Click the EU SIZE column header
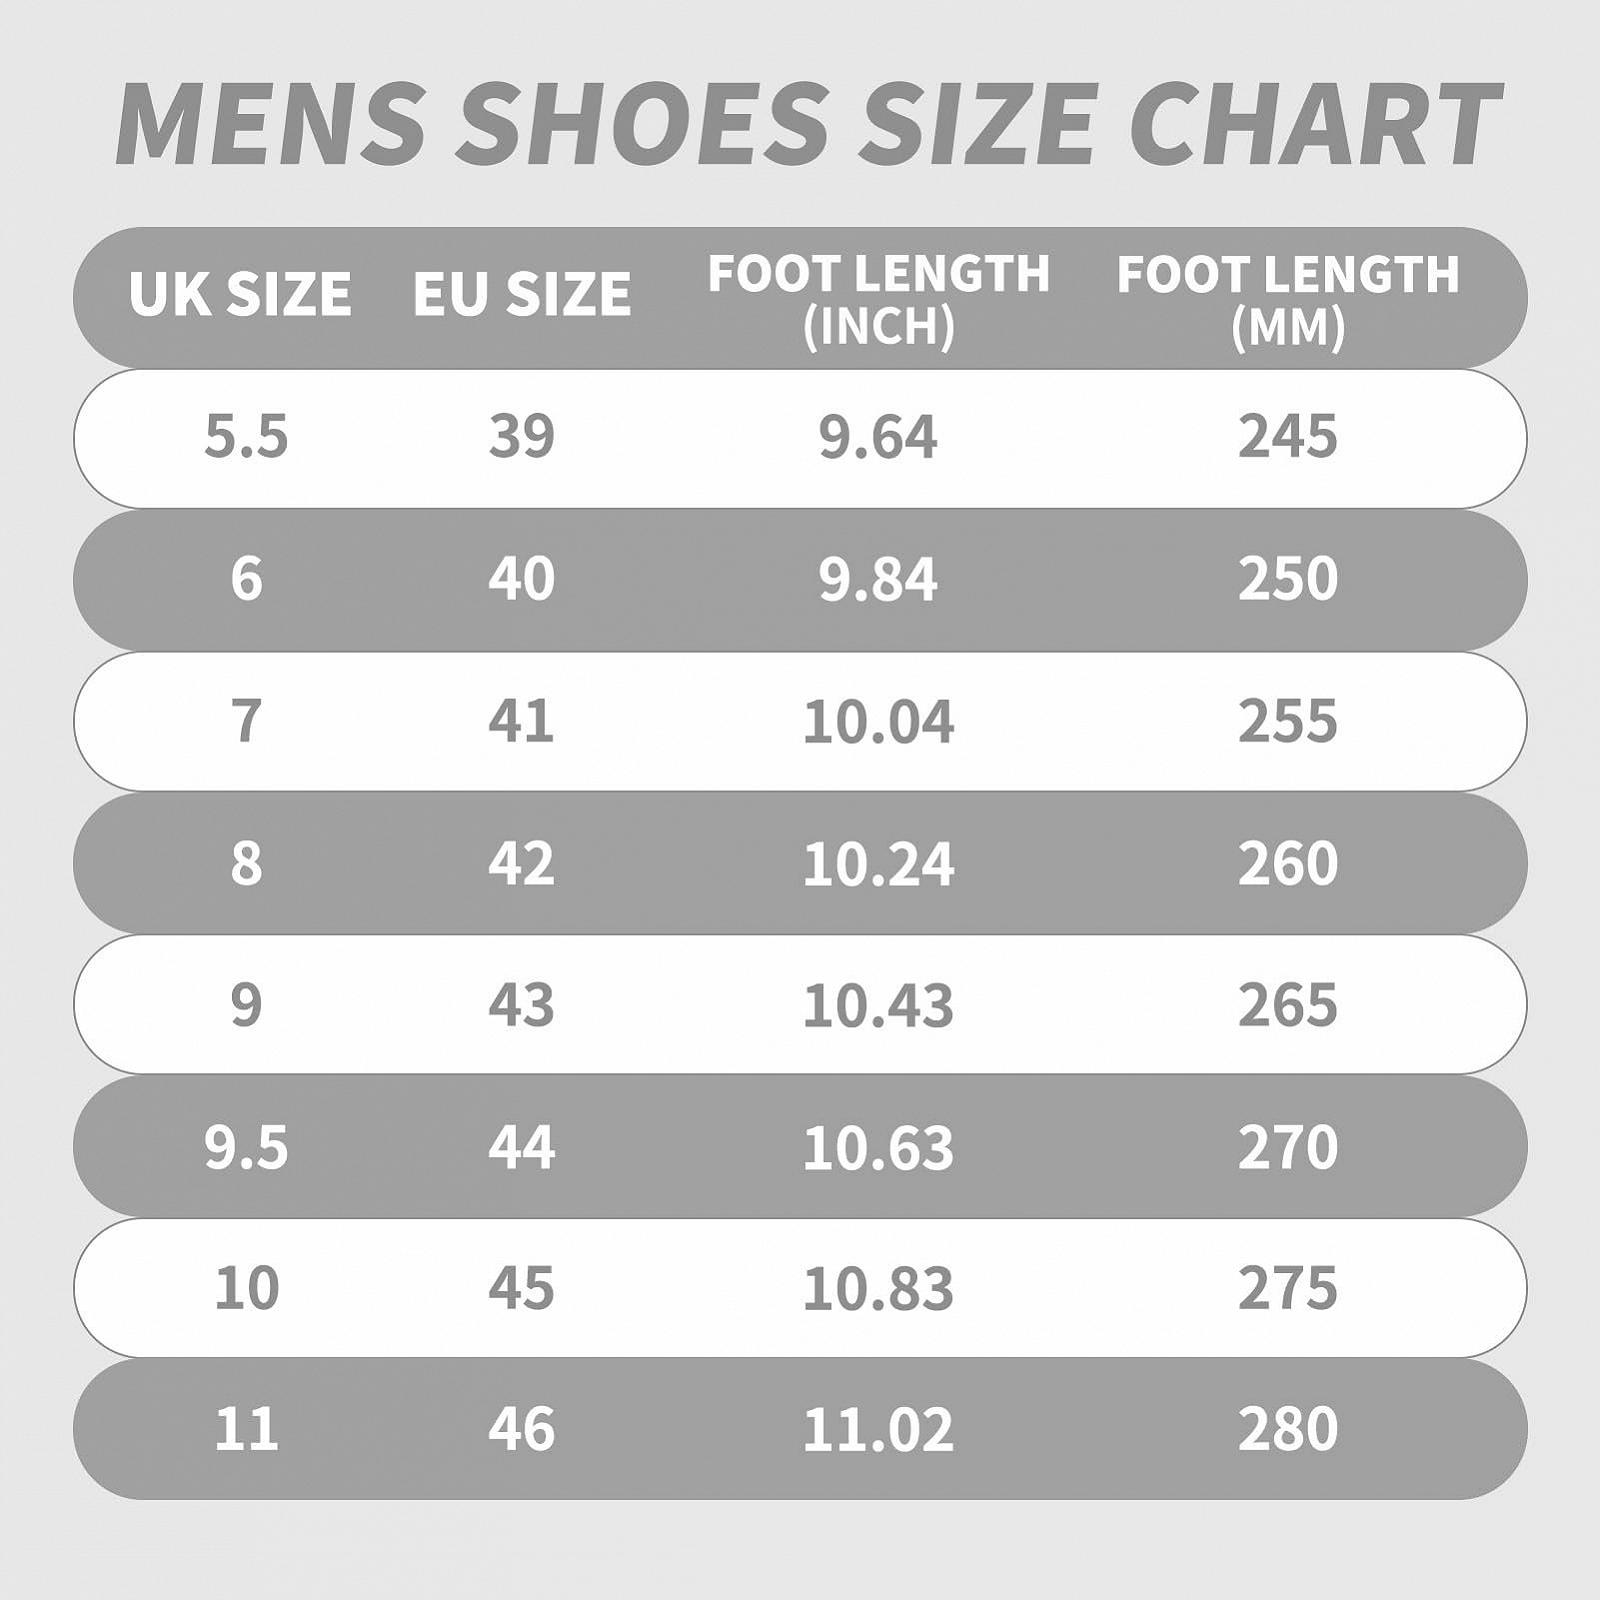The height and width of the screenshot is (1600, 1600). click(x=522, y=294)
